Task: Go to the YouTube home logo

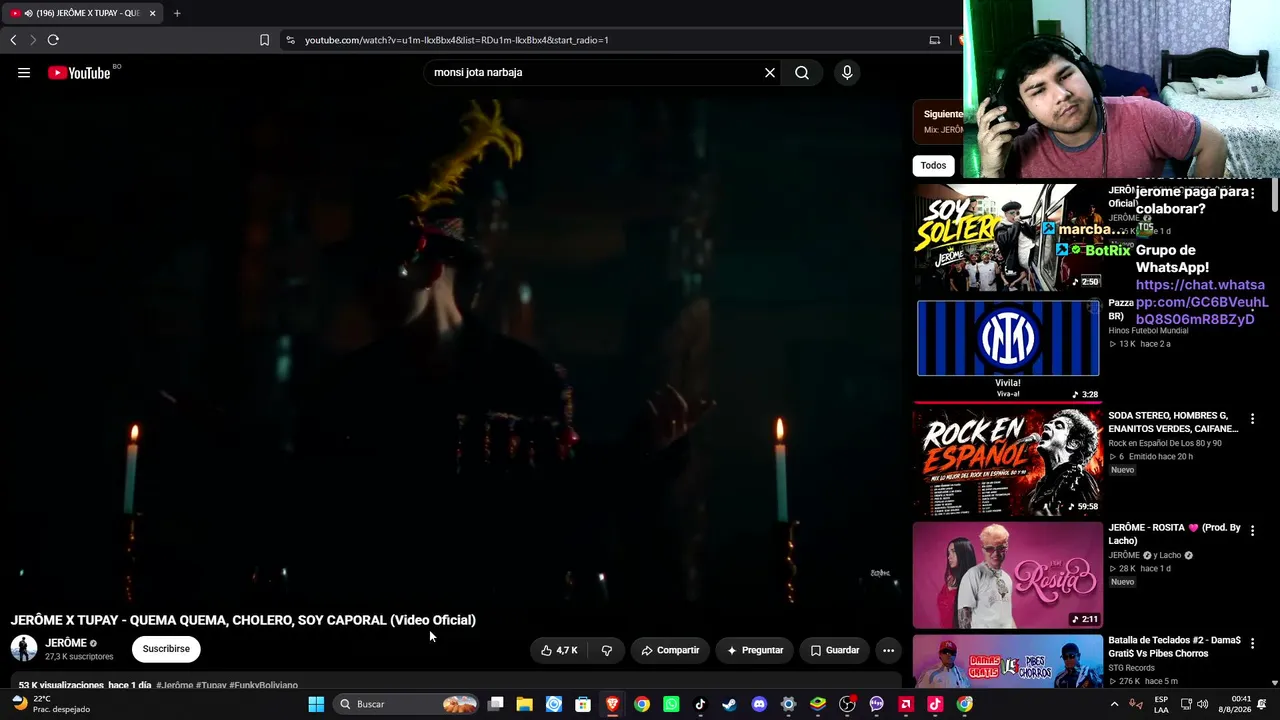Action: pos(79,73)
